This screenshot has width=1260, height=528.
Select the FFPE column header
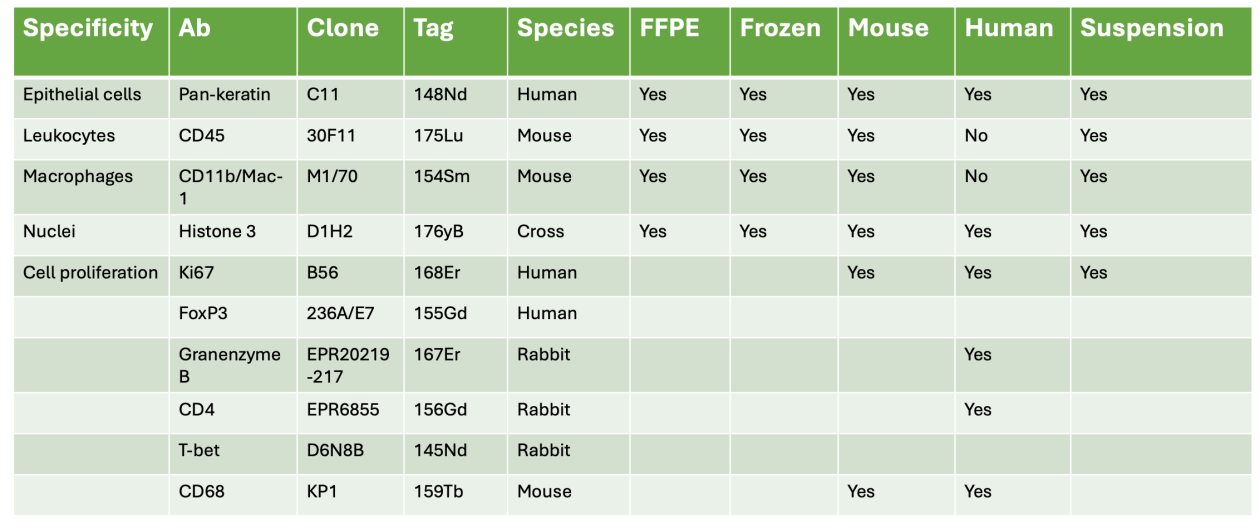click(670, 29)
